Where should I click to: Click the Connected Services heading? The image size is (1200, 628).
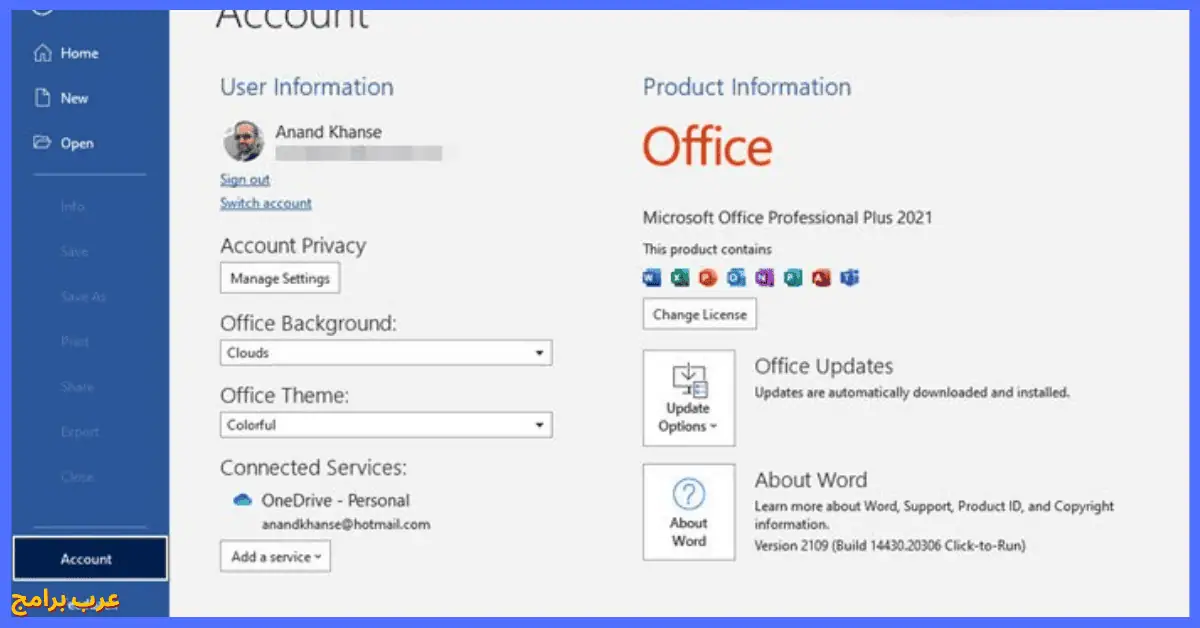click(314, 467)
